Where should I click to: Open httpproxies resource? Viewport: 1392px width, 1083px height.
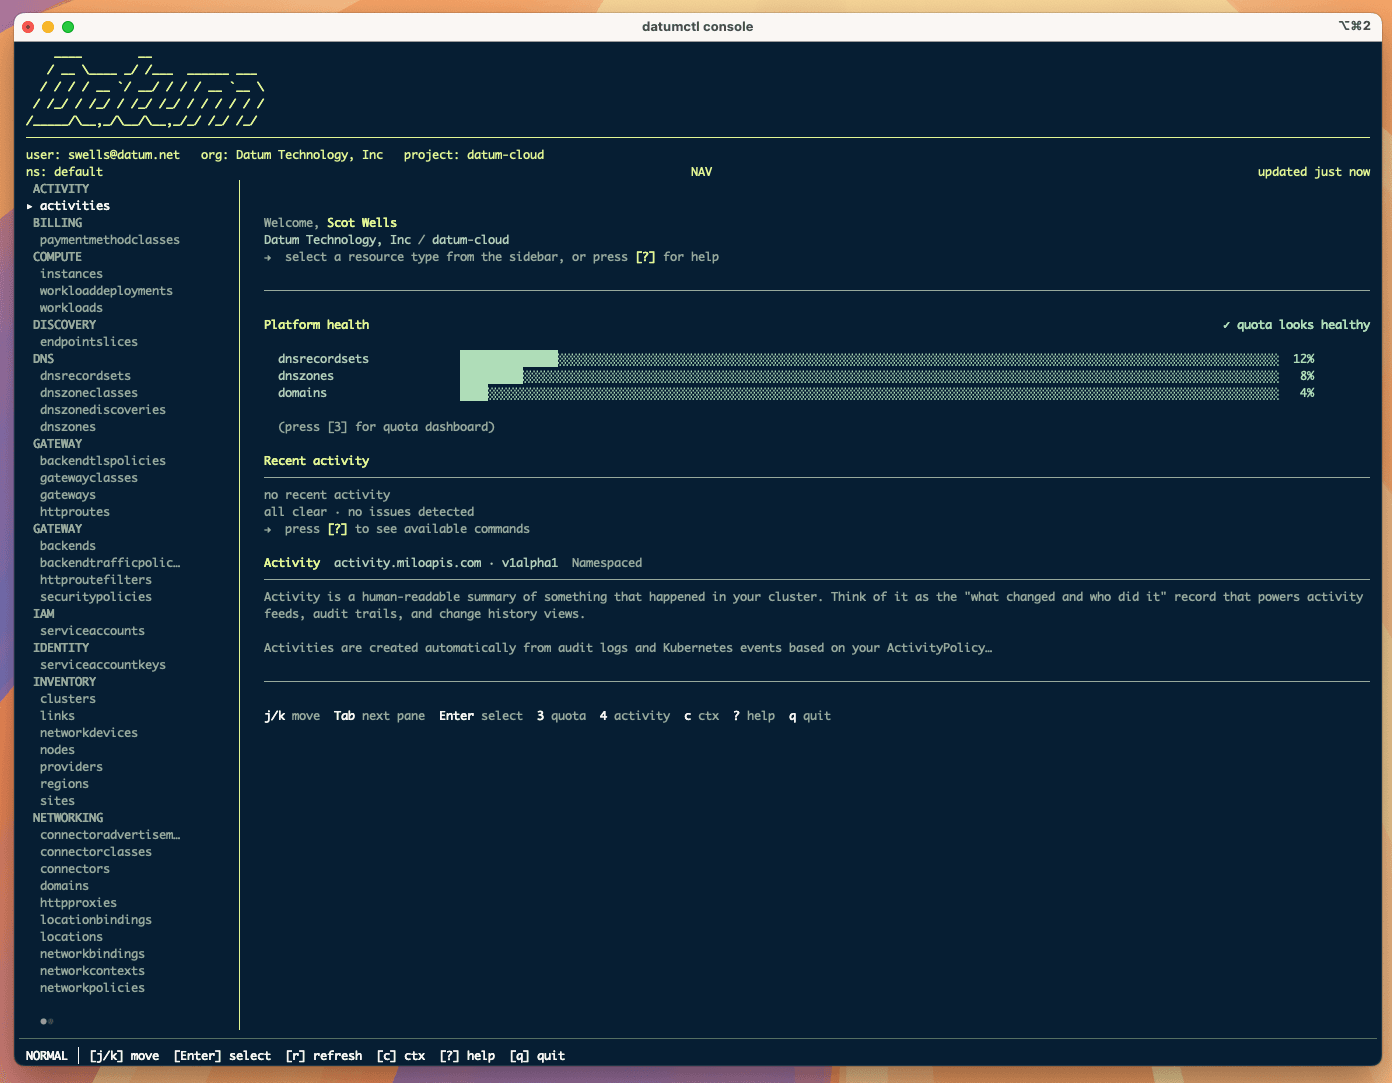[78, 903]
